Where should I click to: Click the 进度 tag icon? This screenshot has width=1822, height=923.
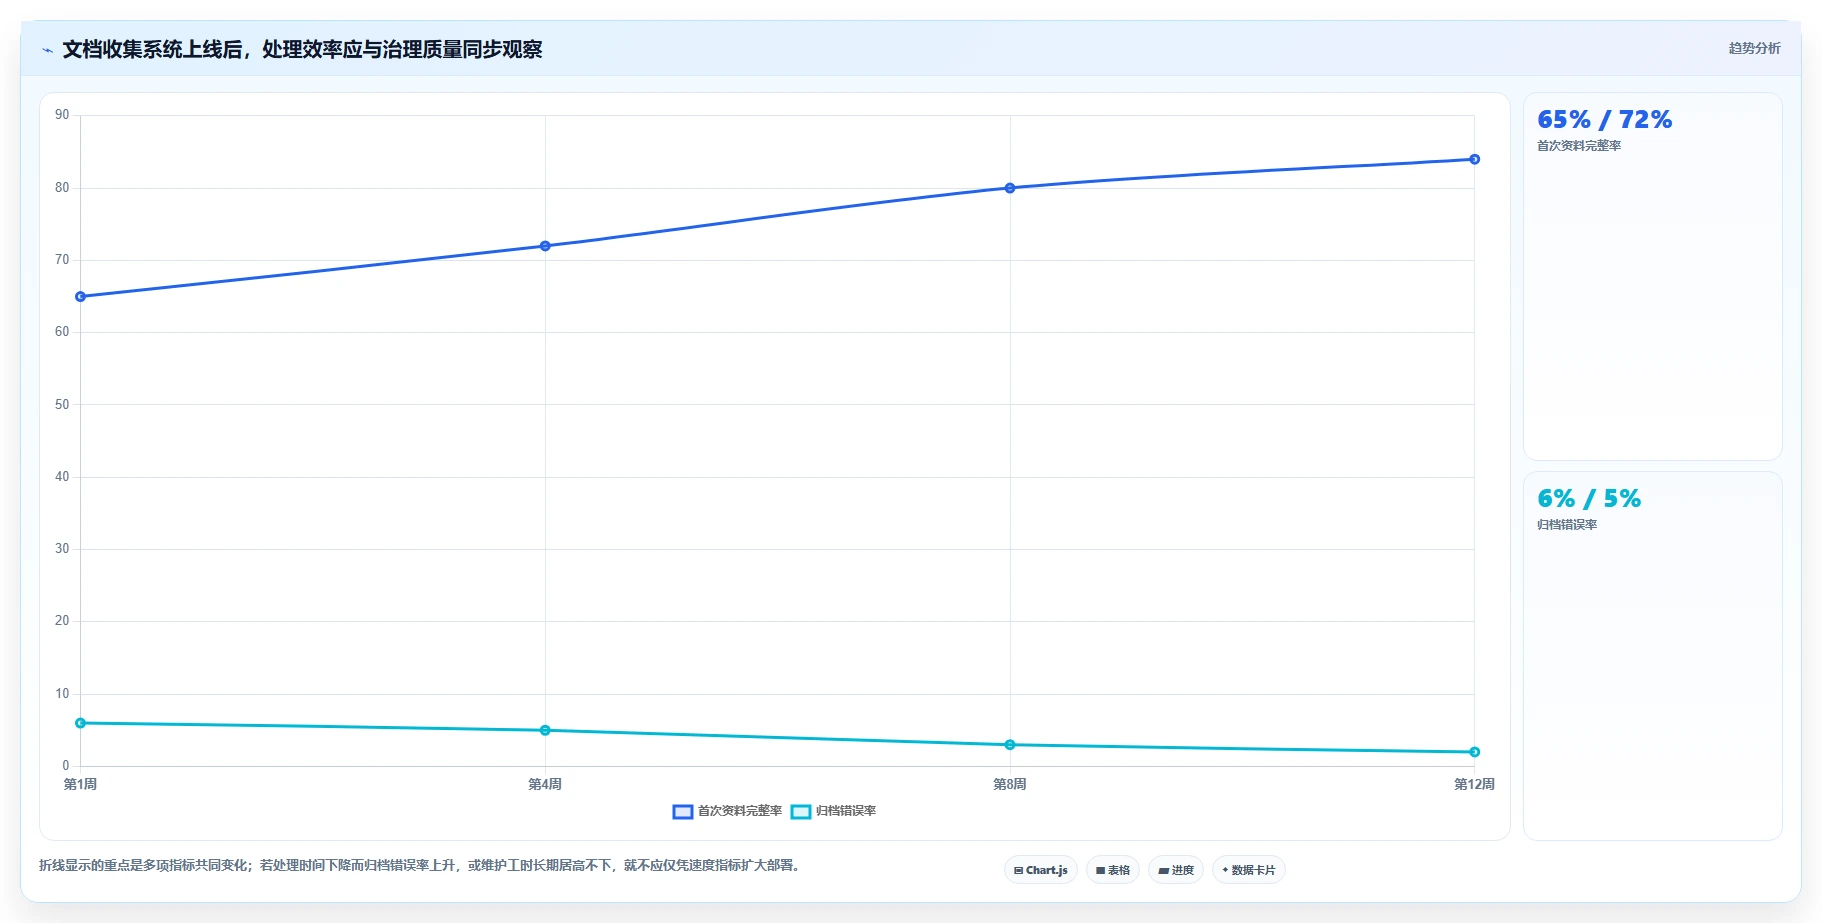tap(1163, 871)
